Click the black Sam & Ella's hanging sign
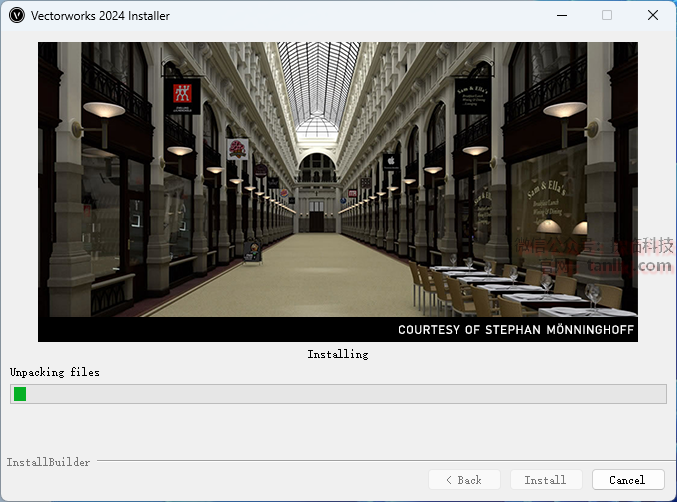 (x=472, y=96)
